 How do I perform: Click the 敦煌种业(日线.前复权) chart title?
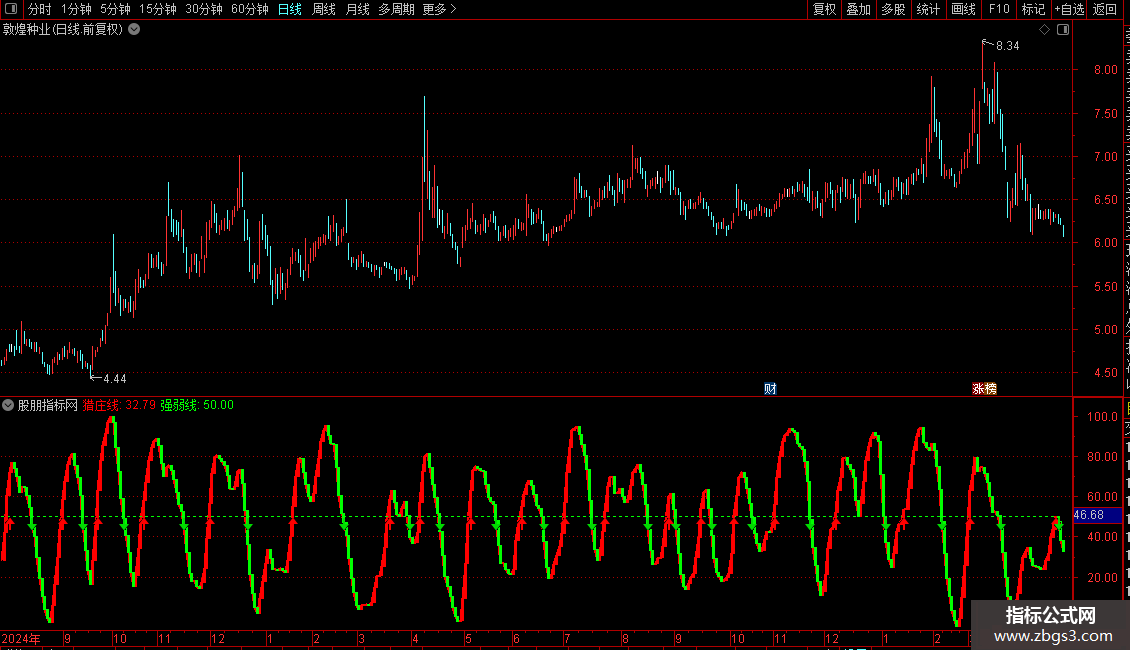63,29
